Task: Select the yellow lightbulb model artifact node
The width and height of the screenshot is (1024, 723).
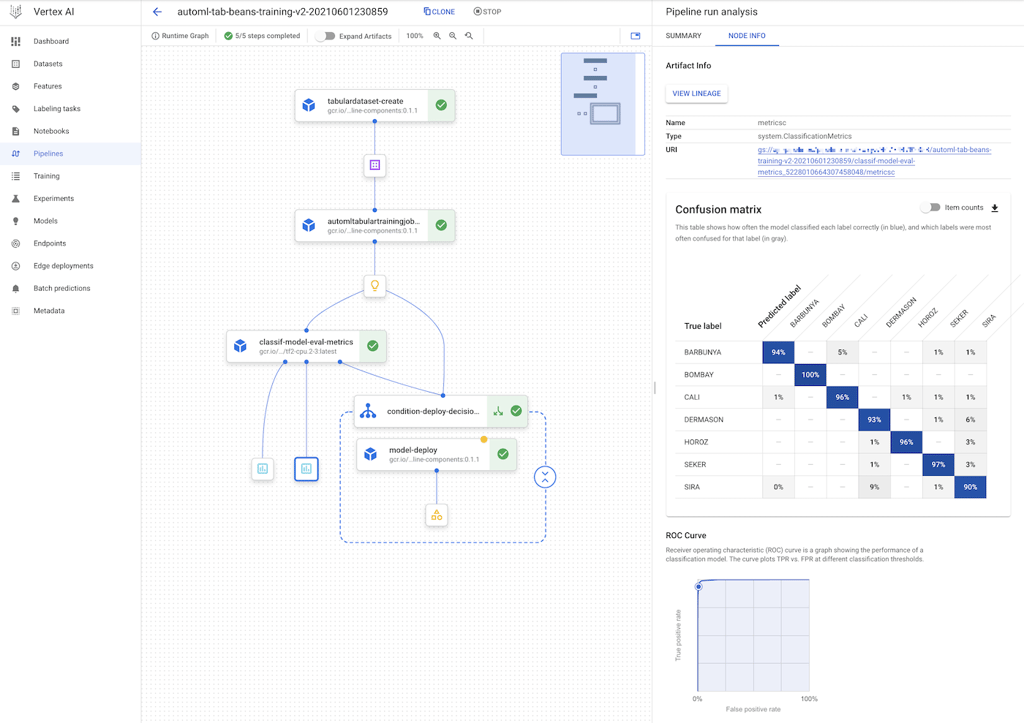Action: 375,286
